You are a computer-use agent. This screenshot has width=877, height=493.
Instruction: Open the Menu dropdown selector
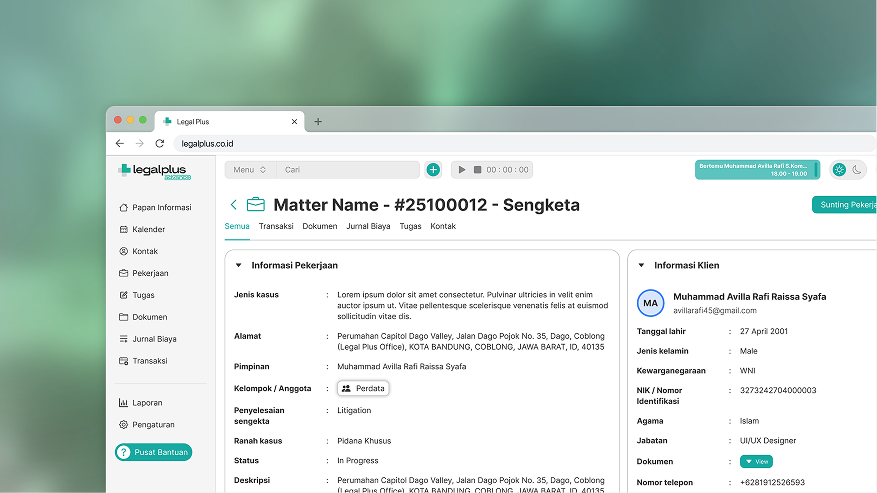click(250, 170)
